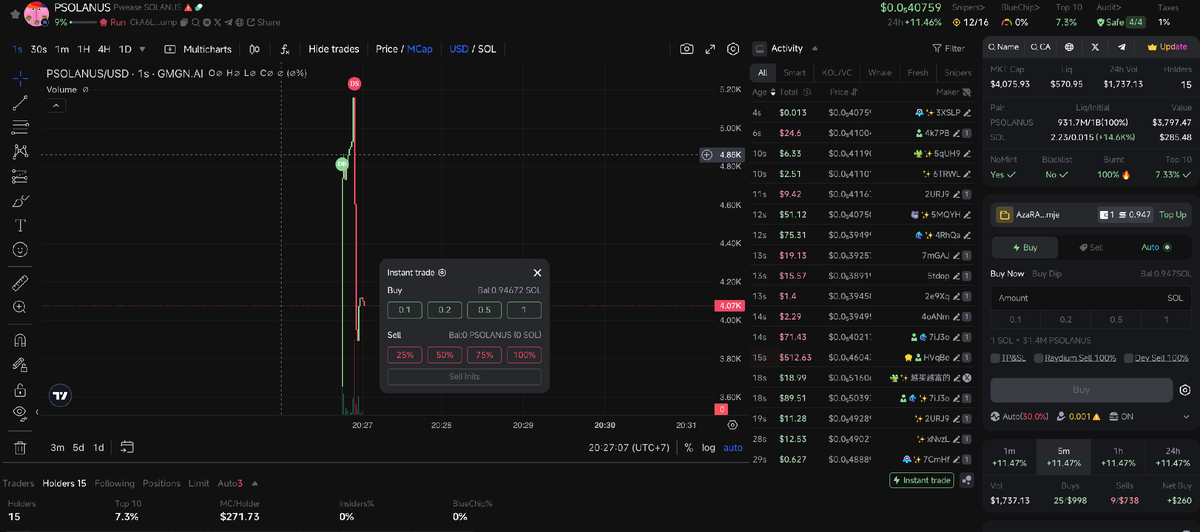Image resolution: width=1200 pixels, height=532 pixels.
Task: Open chart settings hexagon icon
Action: 733,49
